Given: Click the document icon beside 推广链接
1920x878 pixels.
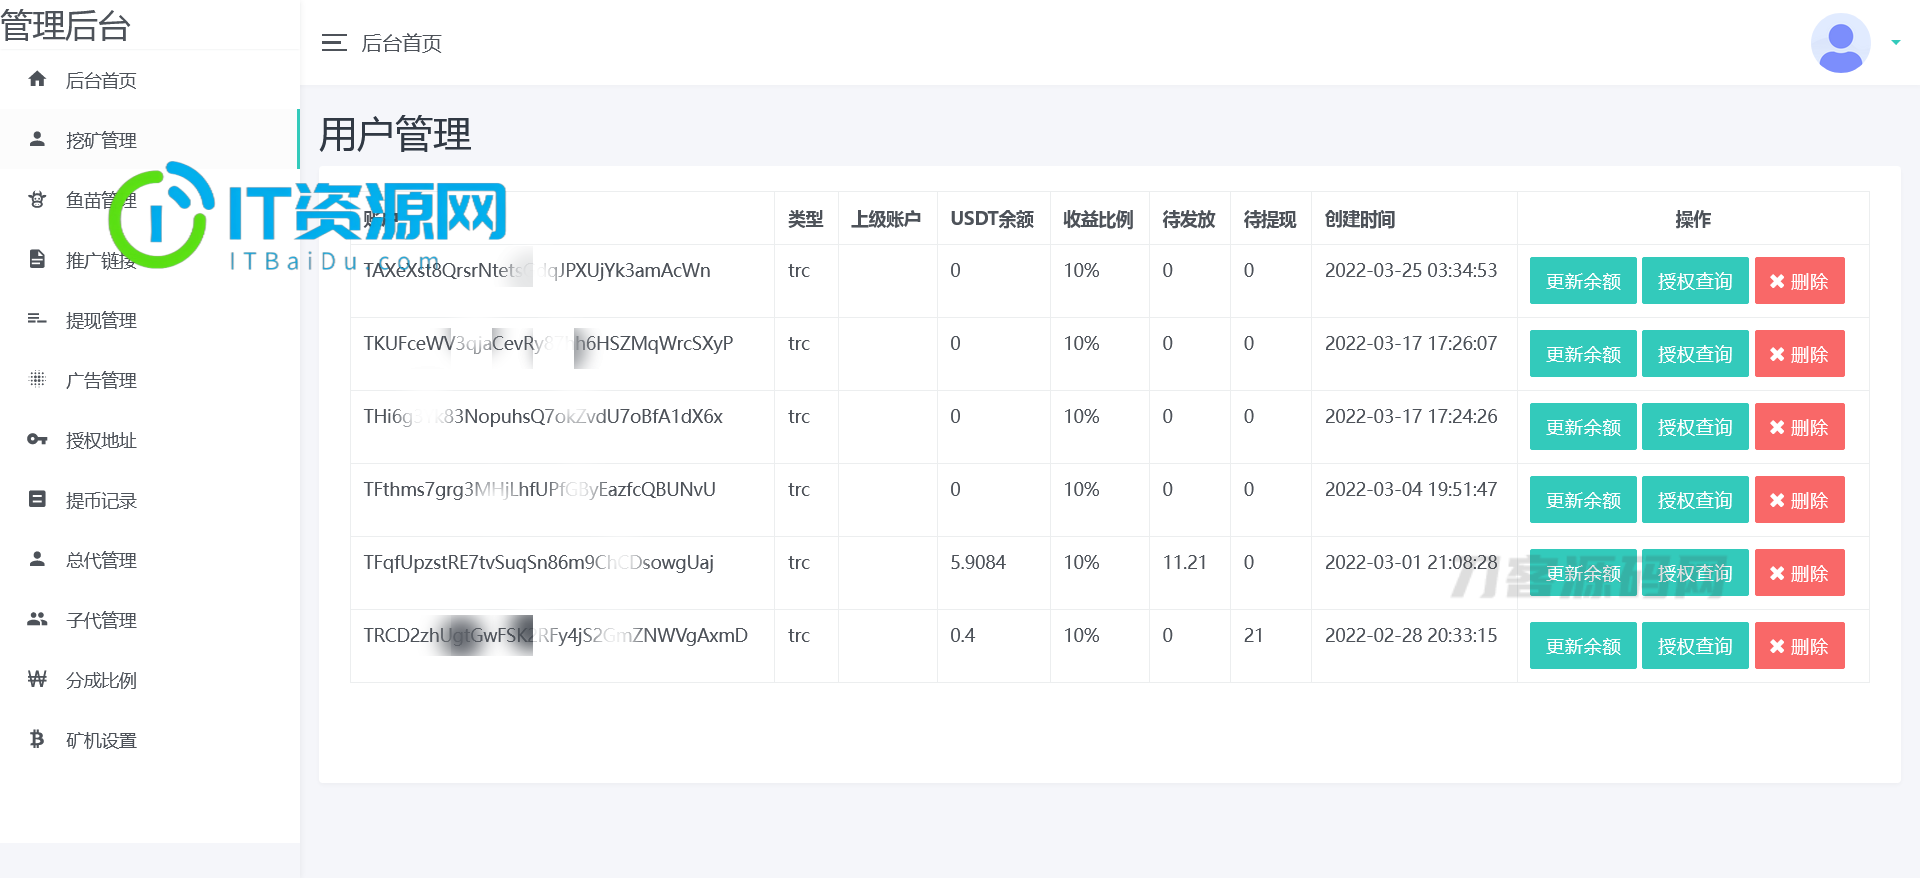Looking at the screenshot, I should click(x=37, y=259).
